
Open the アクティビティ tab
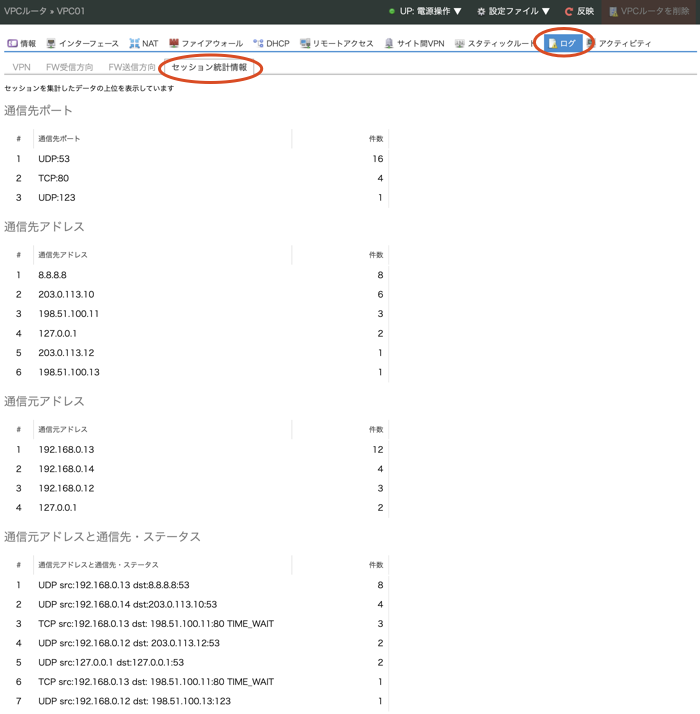(619, 44)
